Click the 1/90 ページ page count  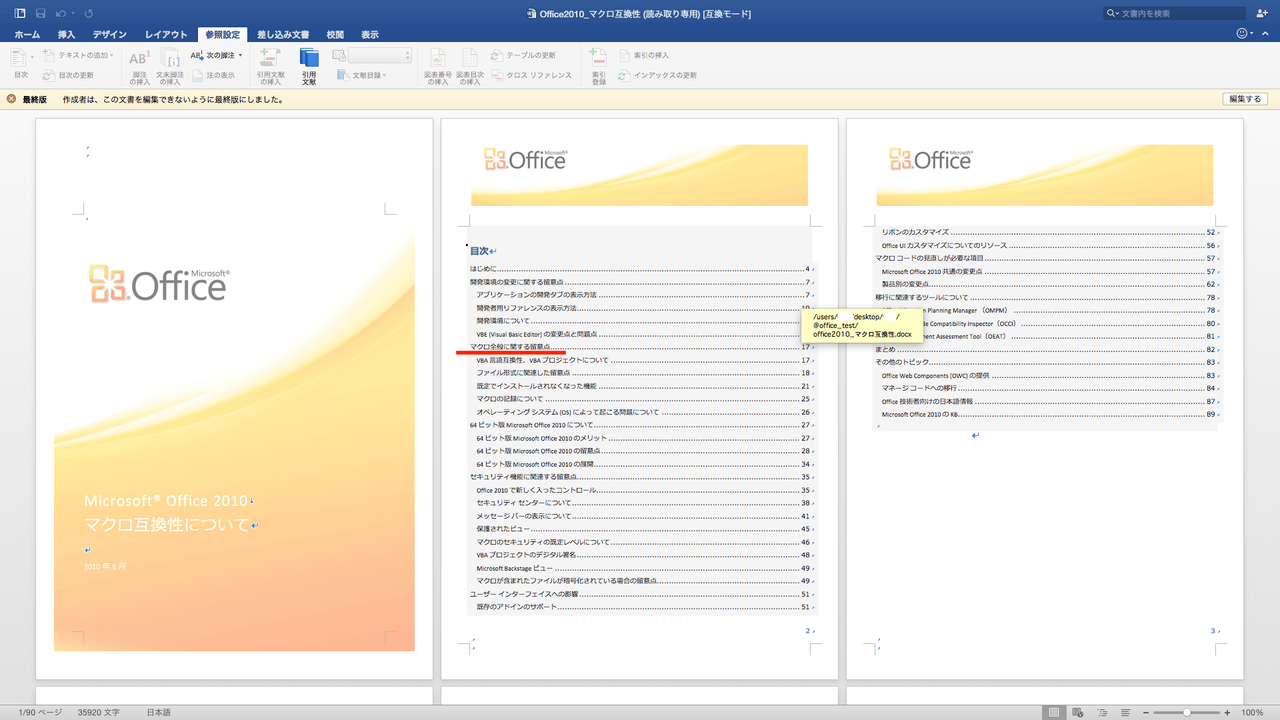pos(40,712)
